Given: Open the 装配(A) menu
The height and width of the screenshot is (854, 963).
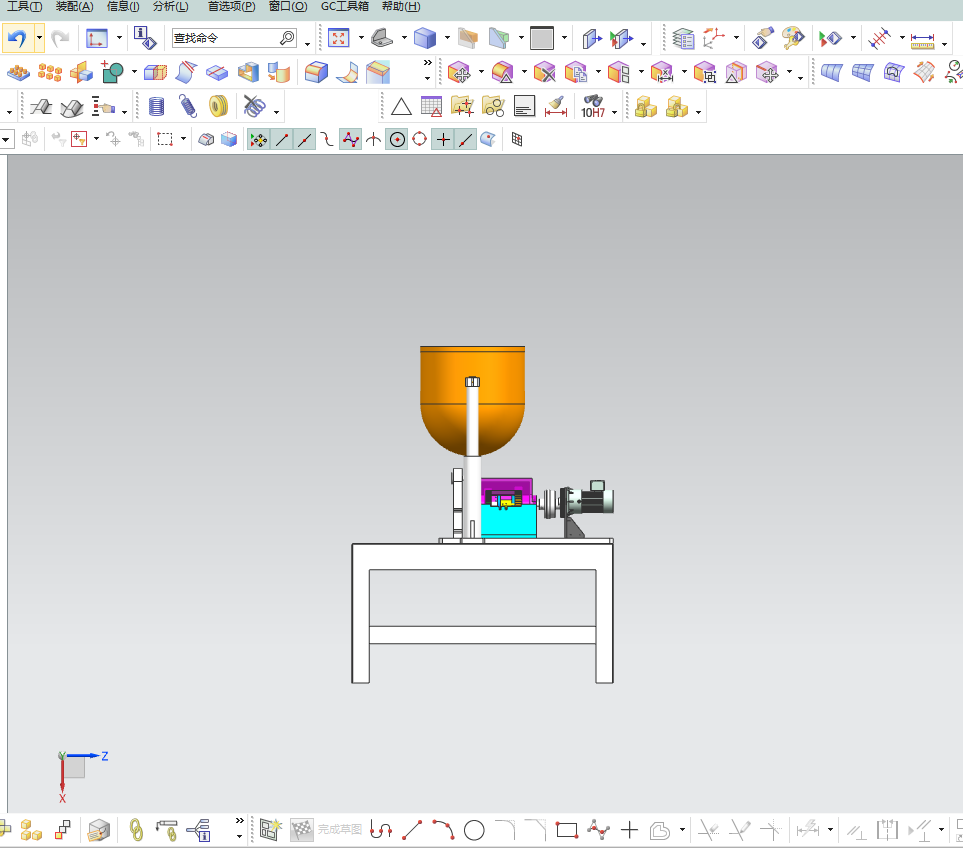Looking at the screenshot, I should click(x=74, y=7).
